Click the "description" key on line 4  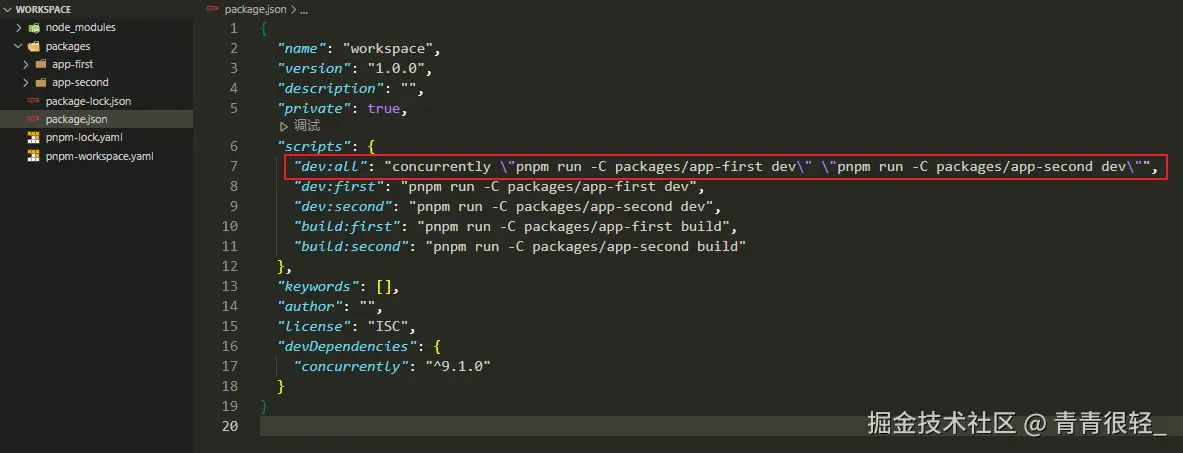pos(330,88)
